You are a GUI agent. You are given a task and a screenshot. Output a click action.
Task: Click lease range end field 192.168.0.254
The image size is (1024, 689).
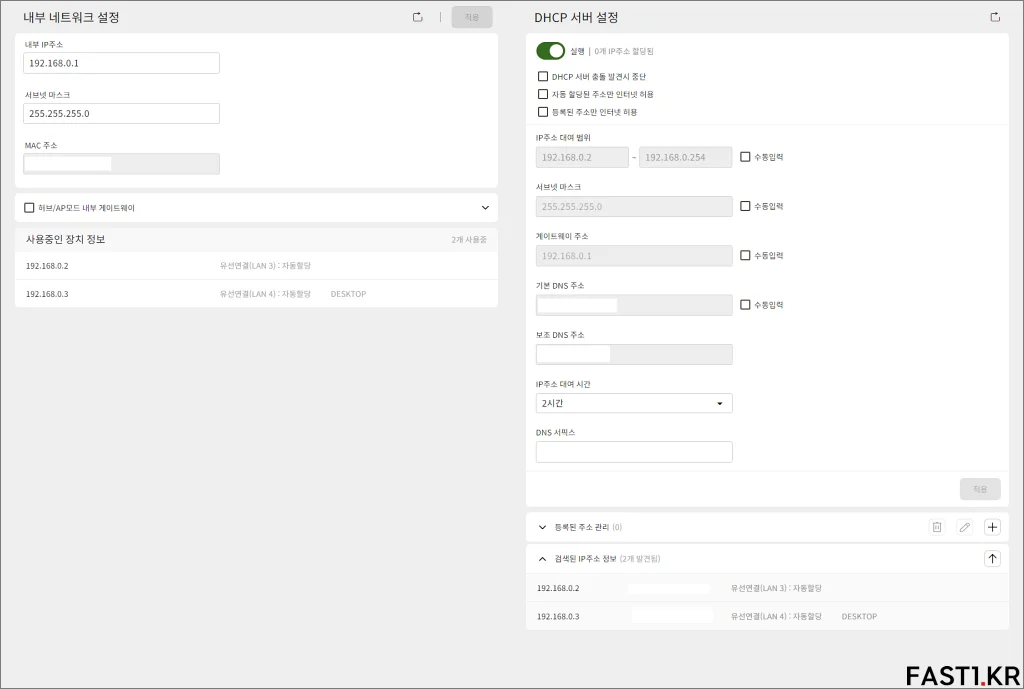coord(686,157)
